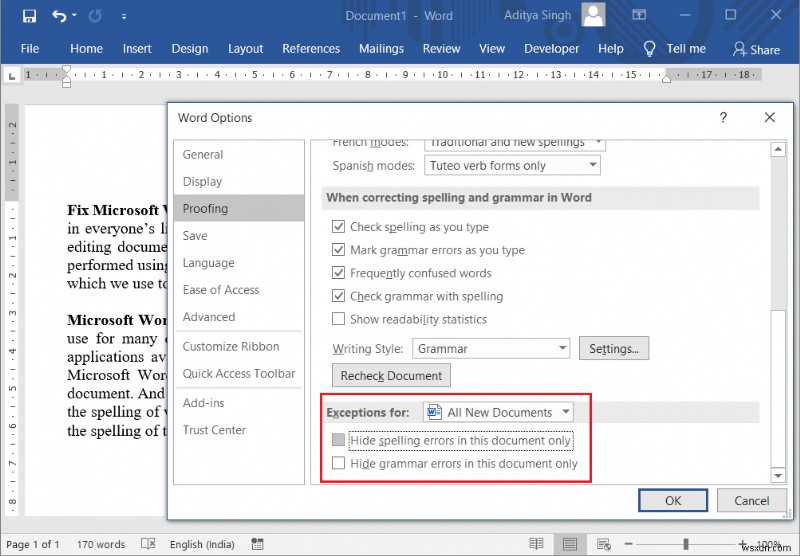Open Ribbon Display Options icon

[639, 15]
